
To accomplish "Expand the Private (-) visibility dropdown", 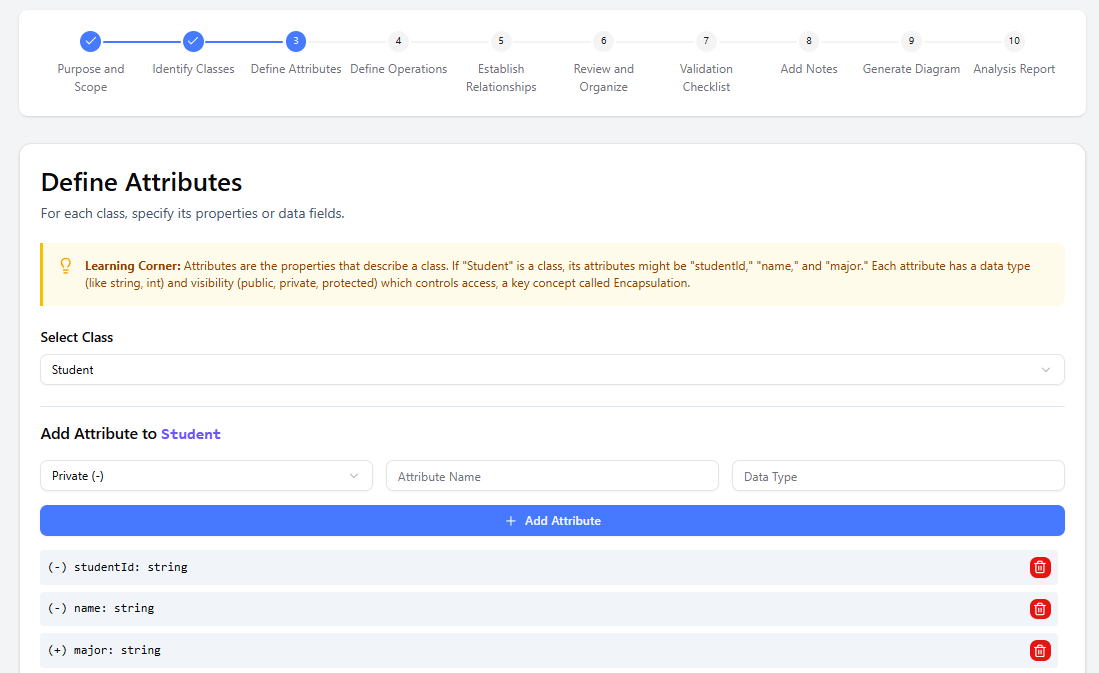I will (x=206, y=476).
